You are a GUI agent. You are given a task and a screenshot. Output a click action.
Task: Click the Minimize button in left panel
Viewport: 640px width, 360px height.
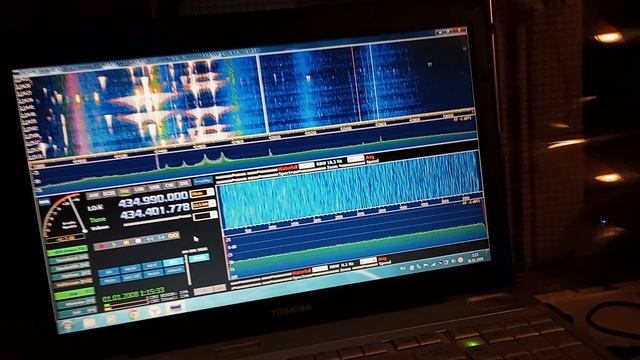(77, 303)
